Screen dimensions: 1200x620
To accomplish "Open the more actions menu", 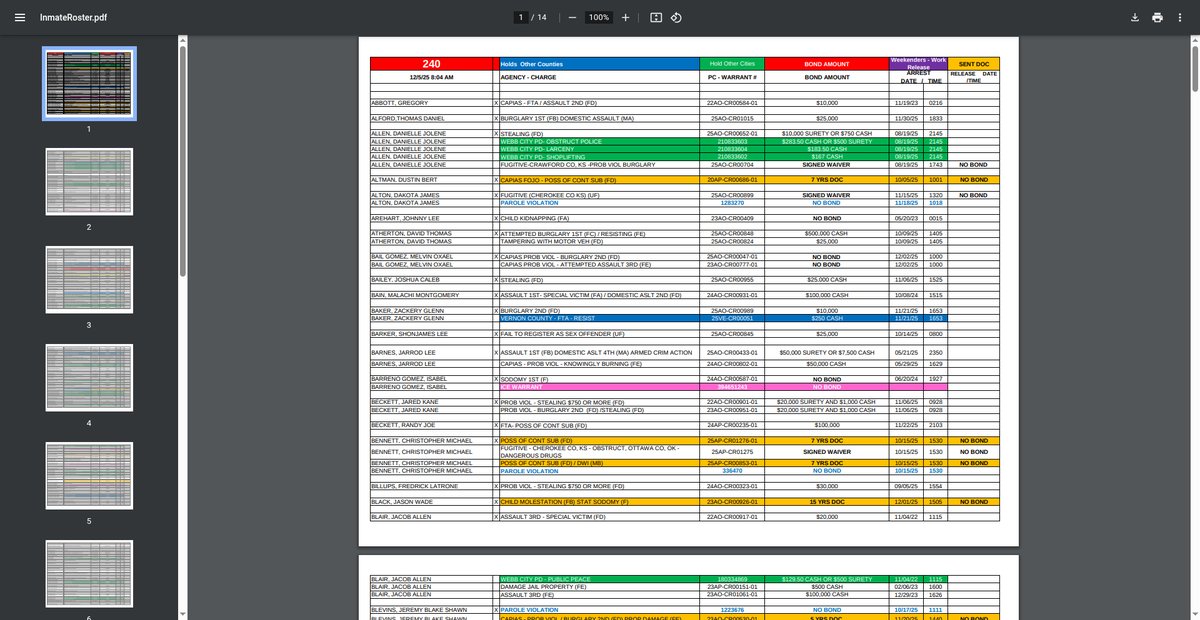I will 1180,18.
